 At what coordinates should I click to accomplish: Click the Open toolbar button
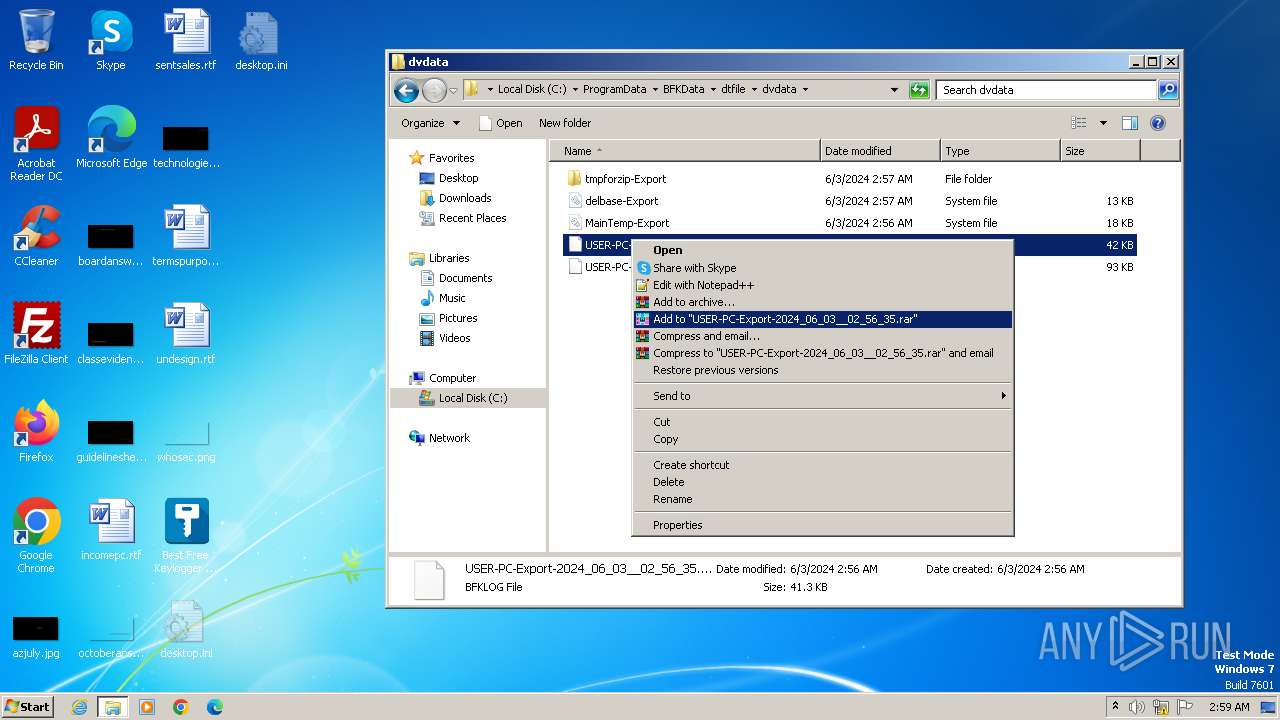click(x=500, y=123)
